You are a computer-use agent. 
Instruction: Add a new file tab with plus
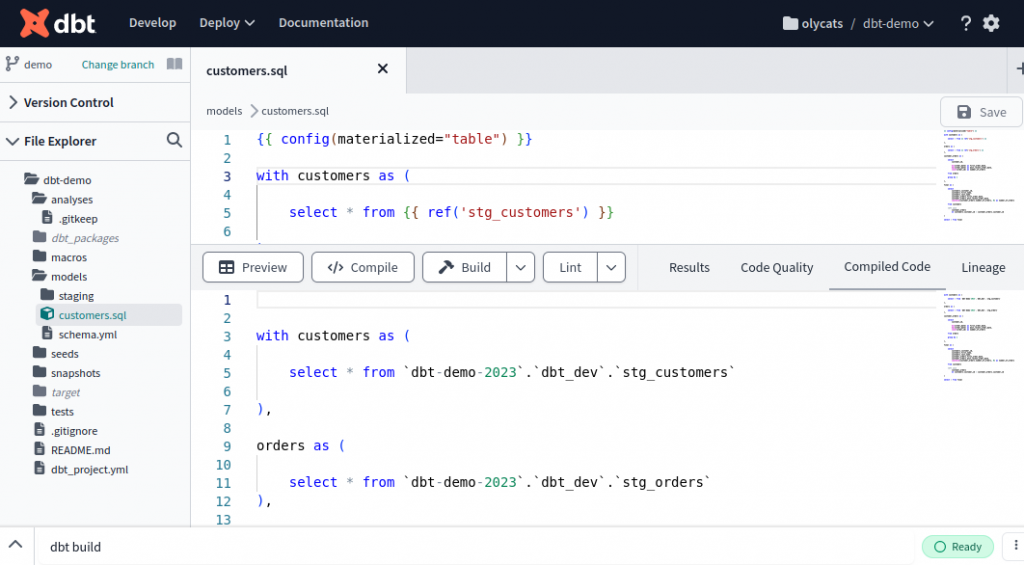click(1019, 69)
